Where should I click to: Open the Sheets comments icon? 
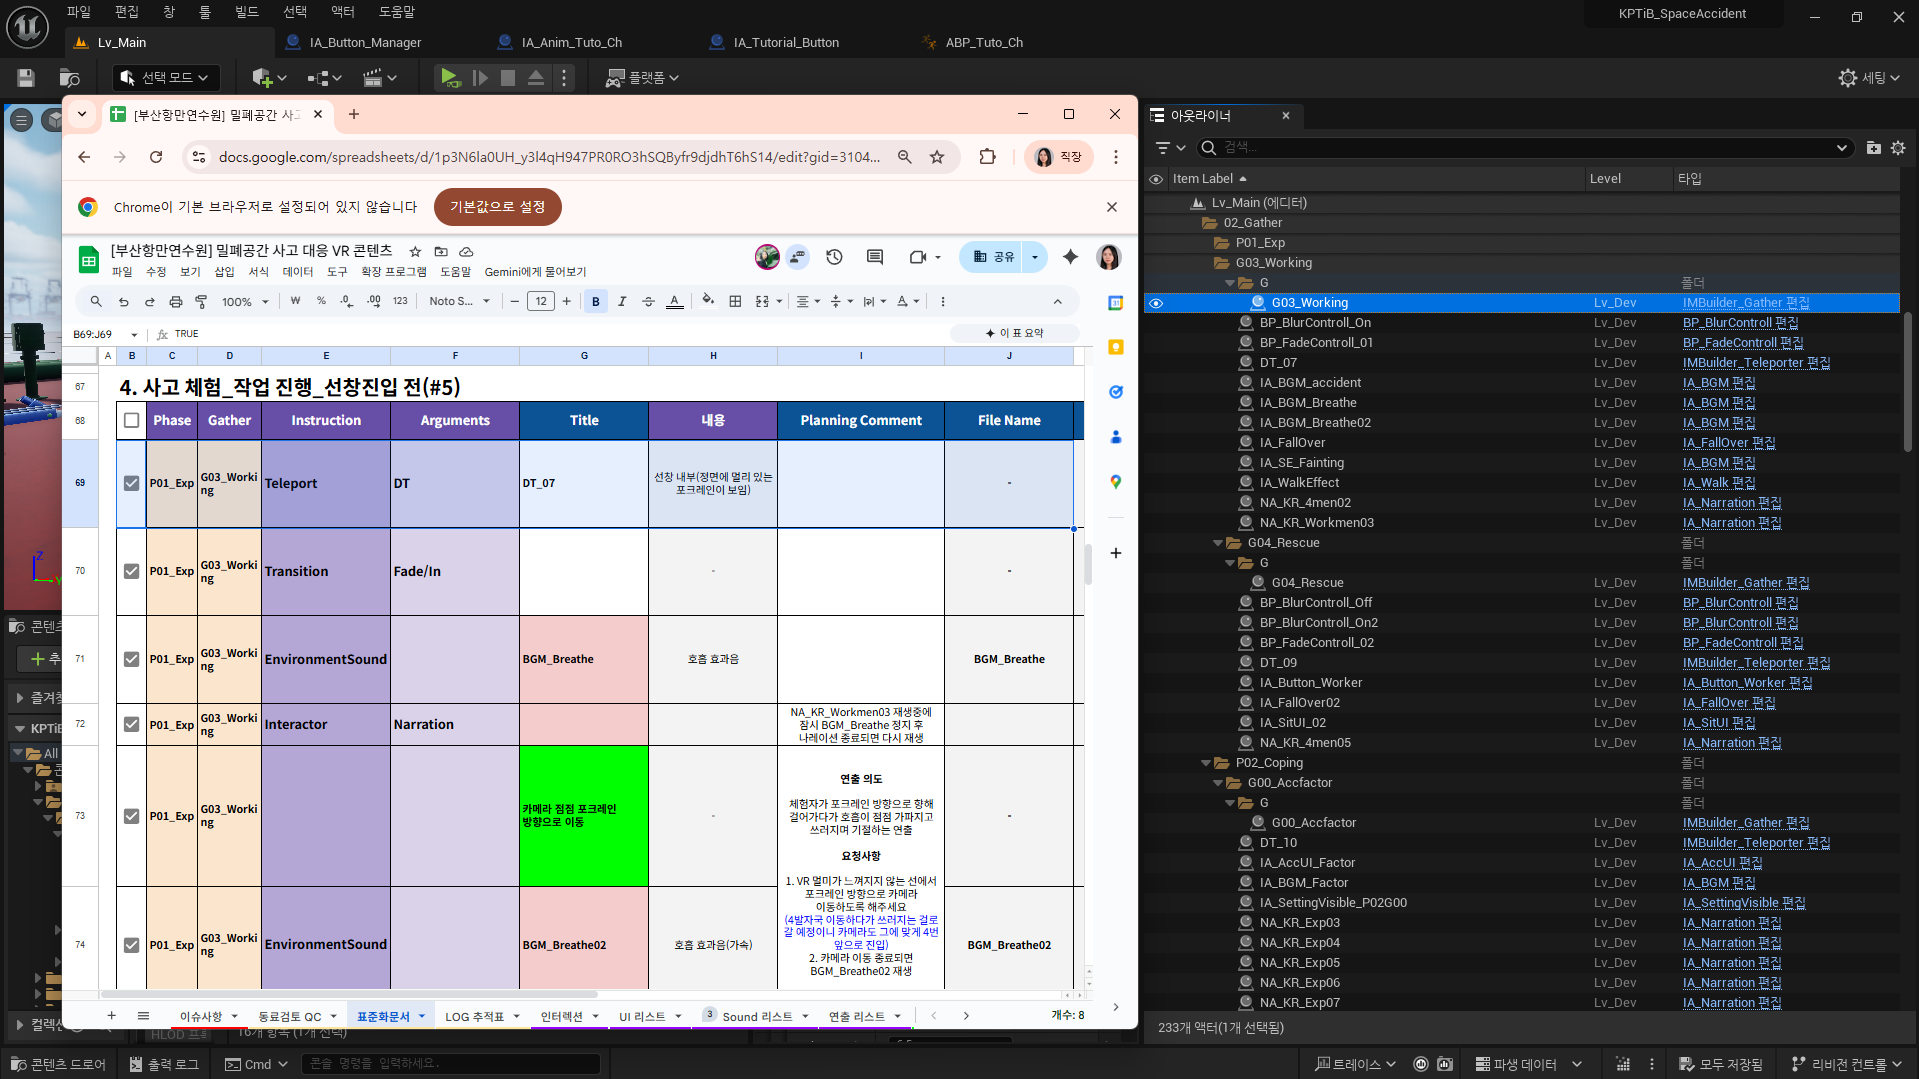click(x=874, y=257)
